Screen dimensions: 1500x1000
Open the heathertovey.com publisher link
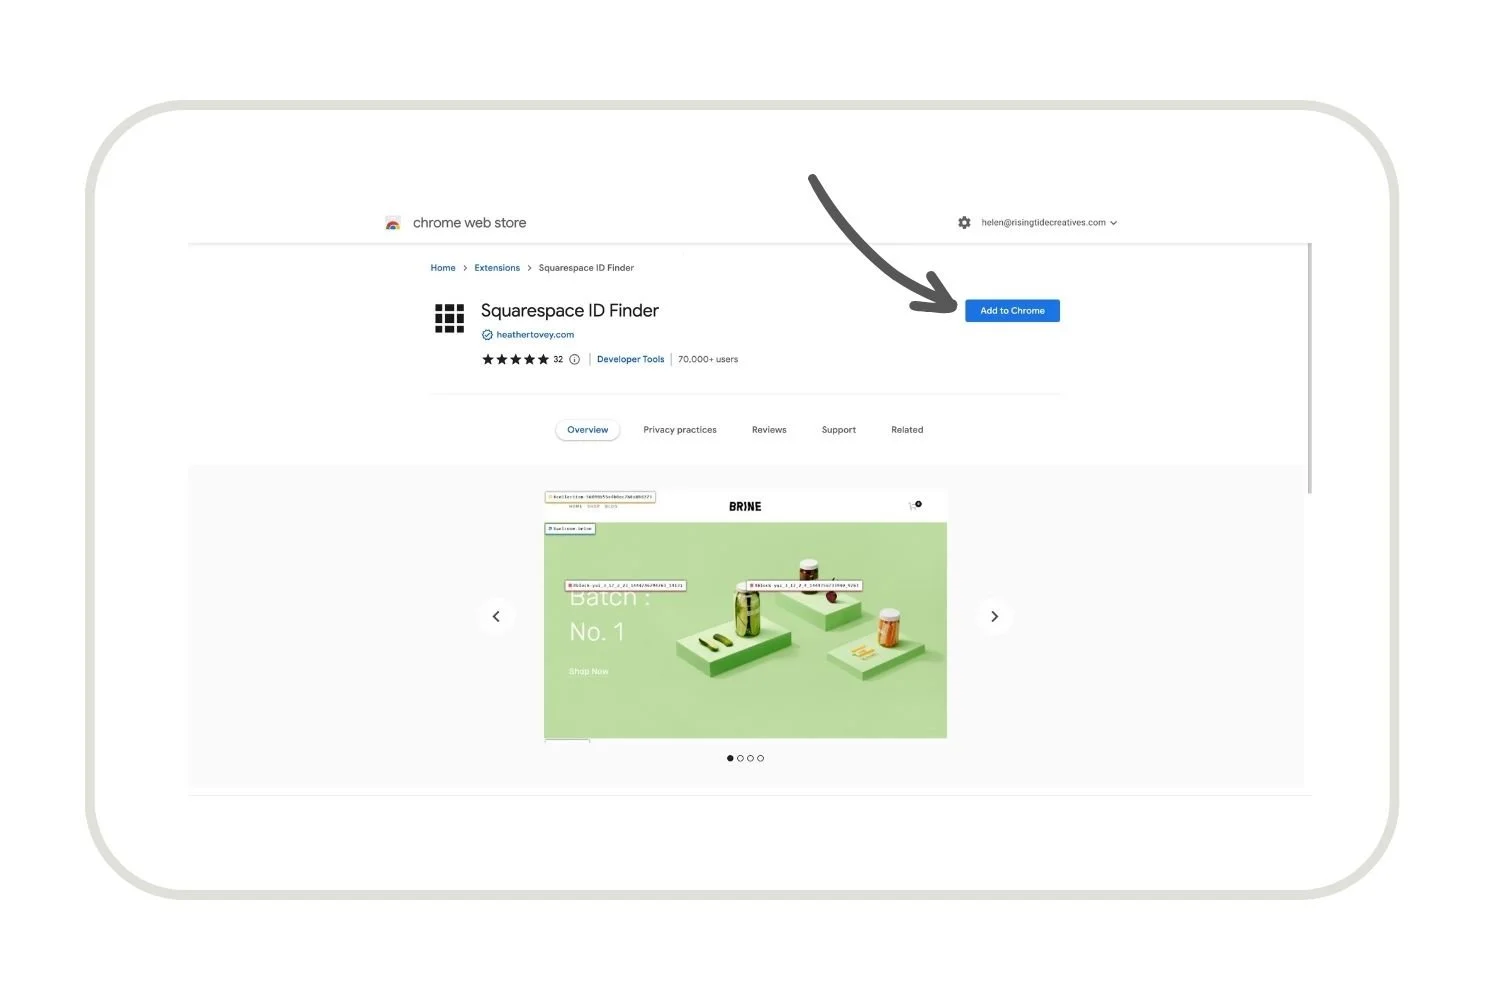535,335
